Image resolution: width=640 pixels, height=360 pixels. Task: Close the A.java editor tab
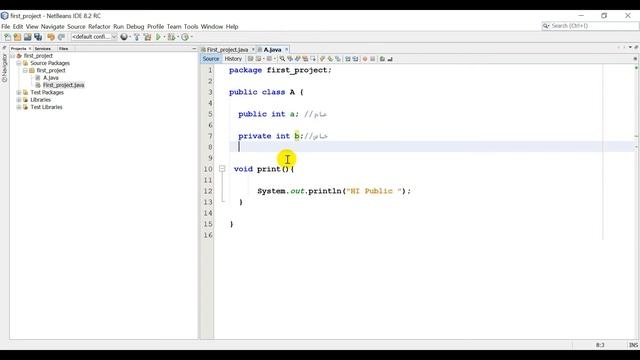[287, 49]
